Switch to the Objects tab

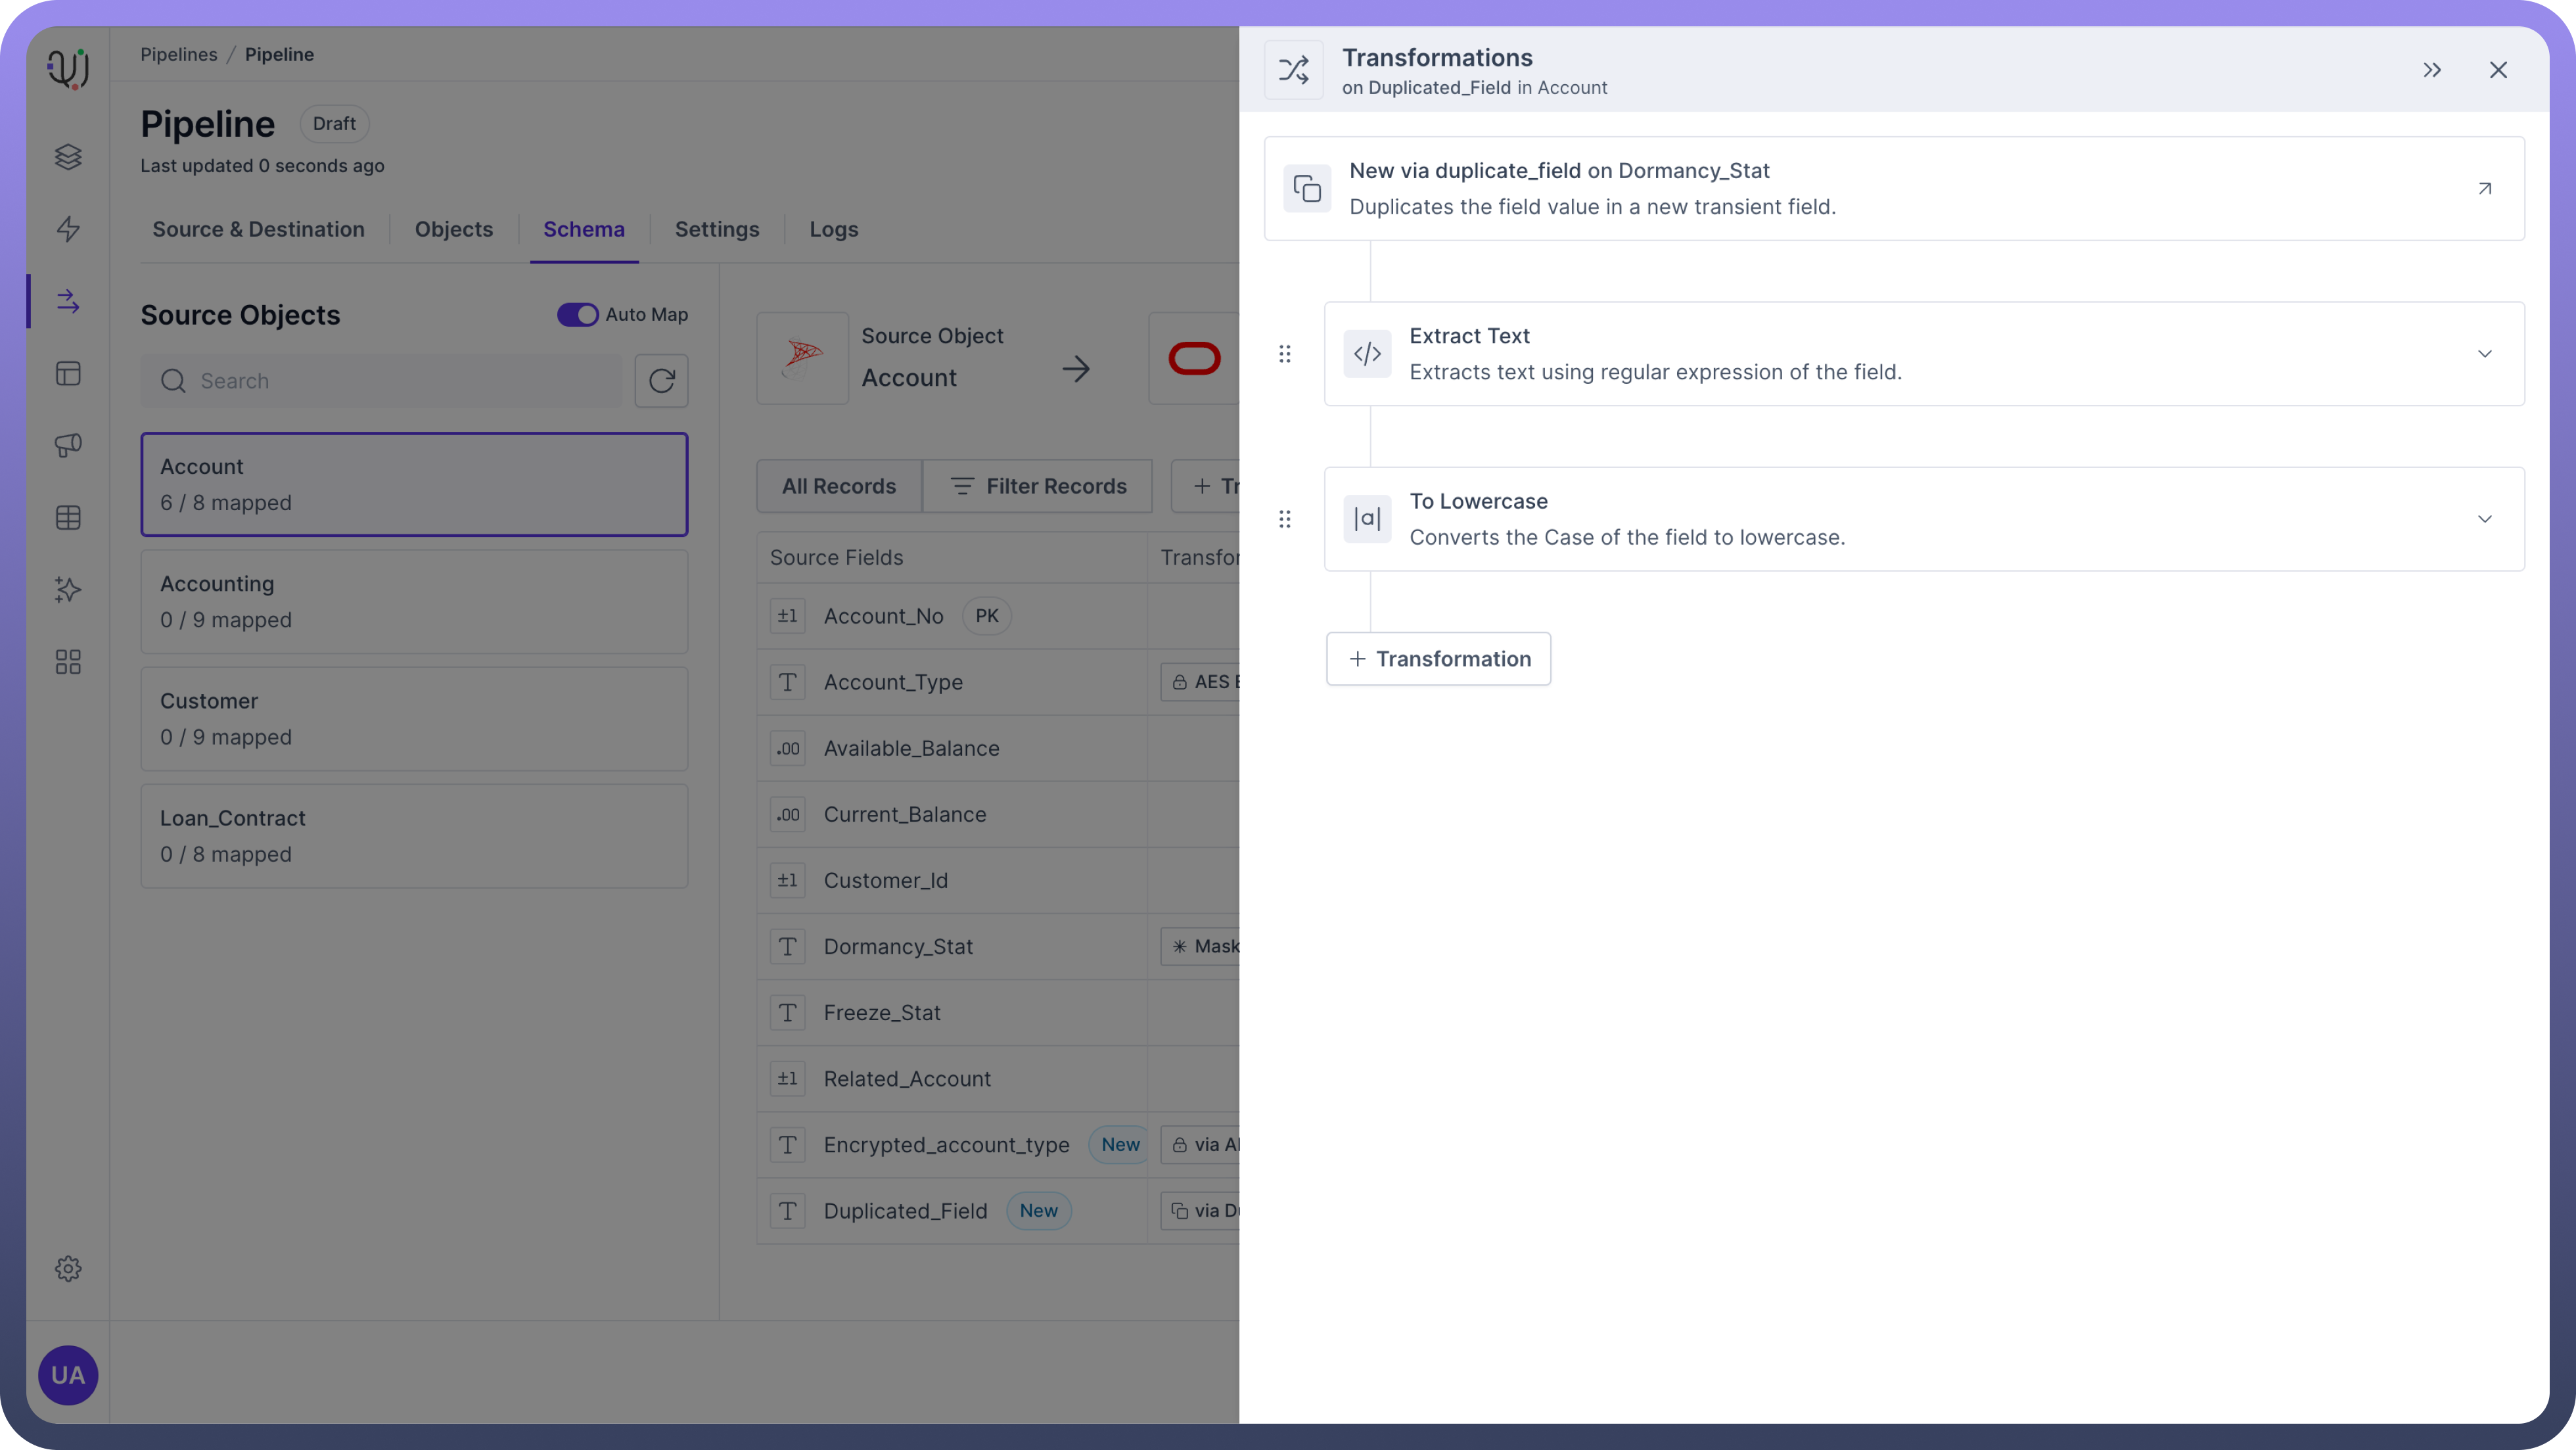point(454,229)
